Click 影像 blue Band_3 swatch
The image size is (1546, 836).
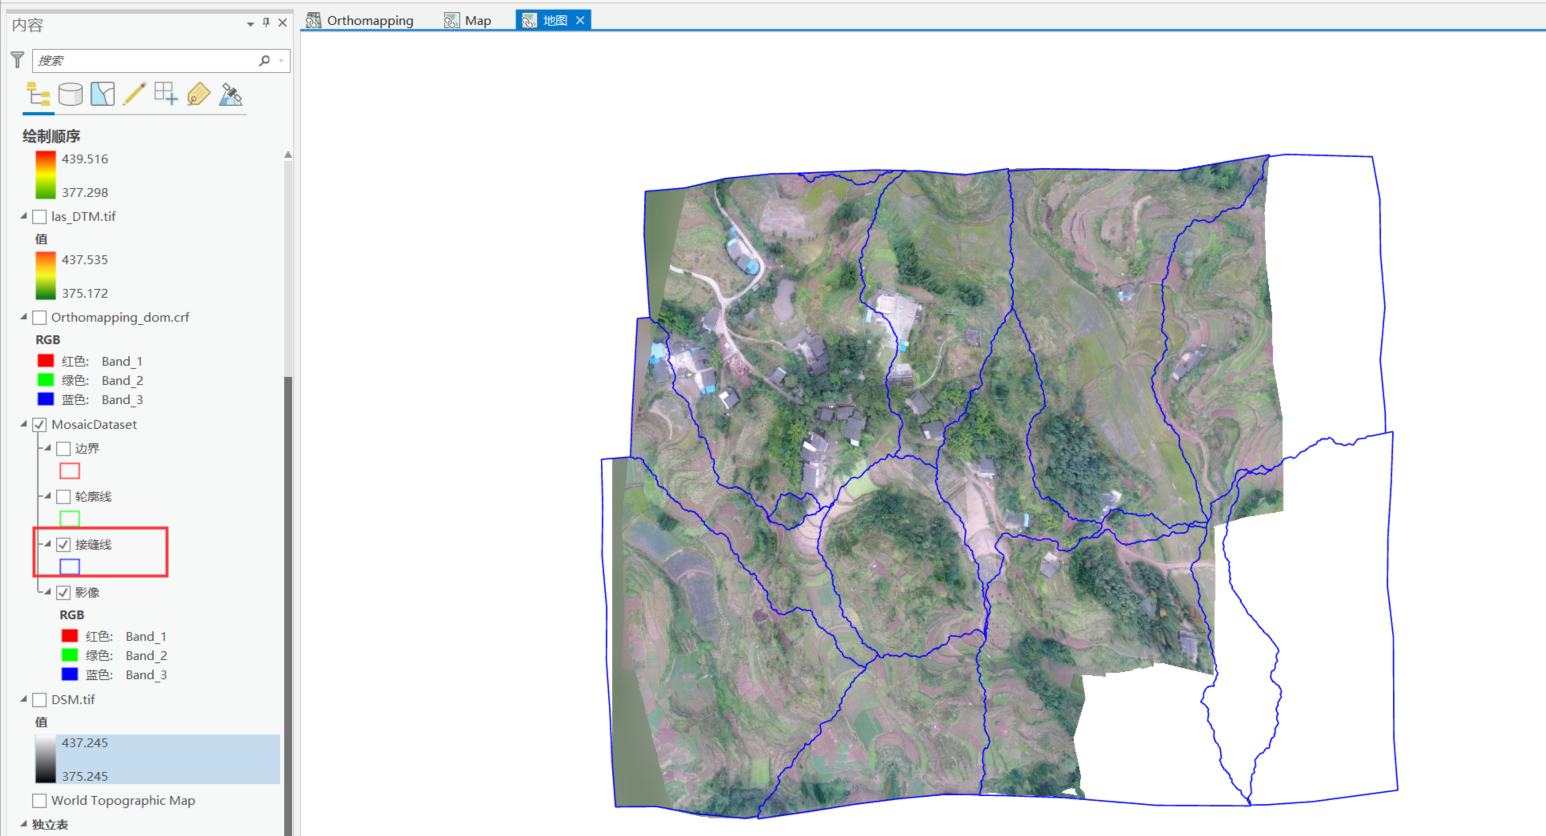(x=70, y=674)
